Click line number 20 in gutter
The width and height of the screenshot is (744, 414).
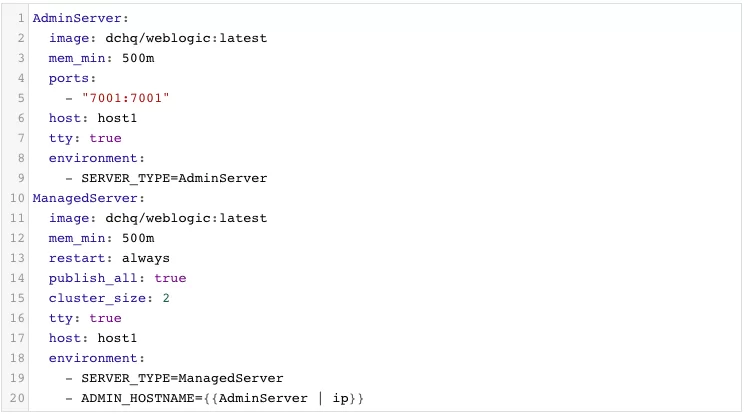click(x=17, y=398)
